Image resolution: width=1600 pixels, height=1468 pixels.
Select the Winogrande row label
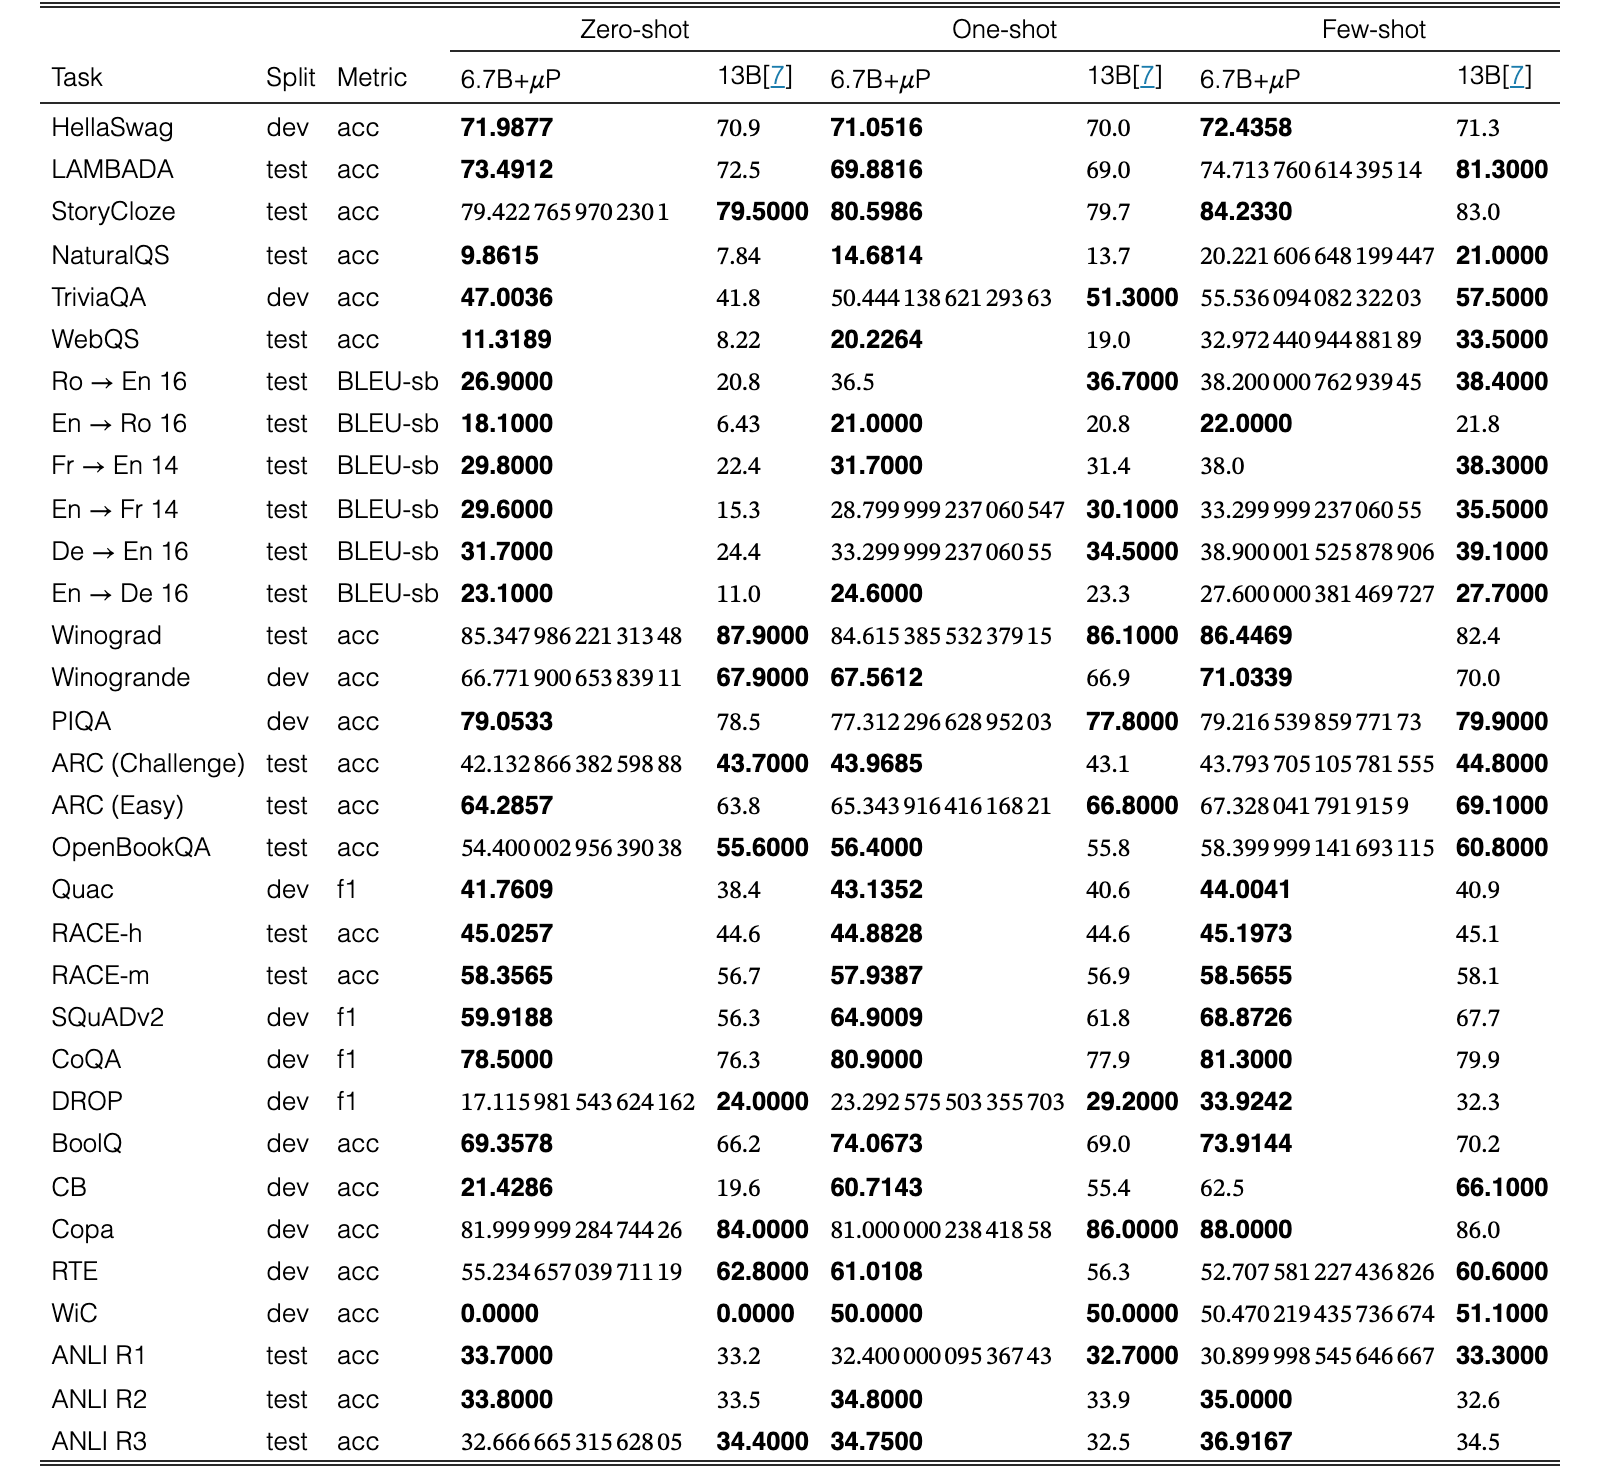pyautogui.click(x=120, y=678)
